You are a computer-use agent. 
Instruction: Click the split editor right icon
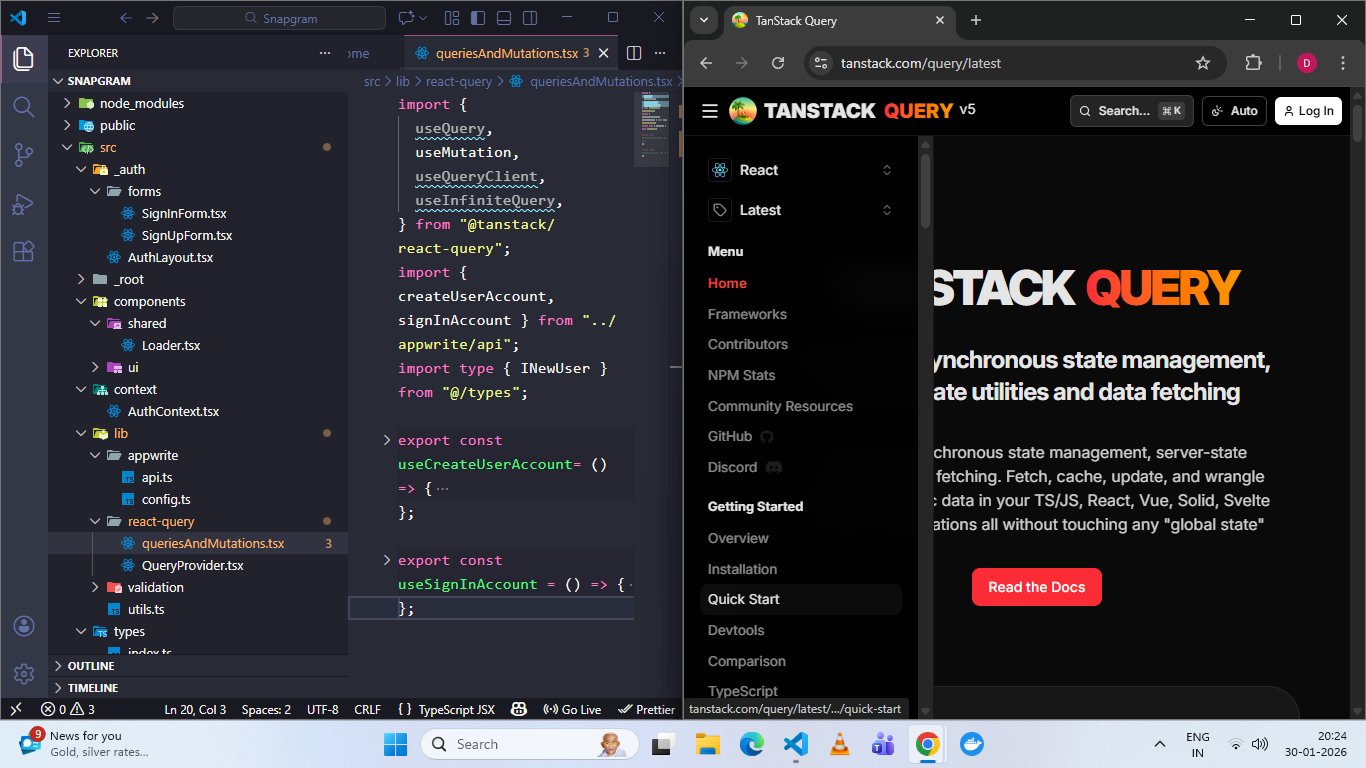coord(634,53)
